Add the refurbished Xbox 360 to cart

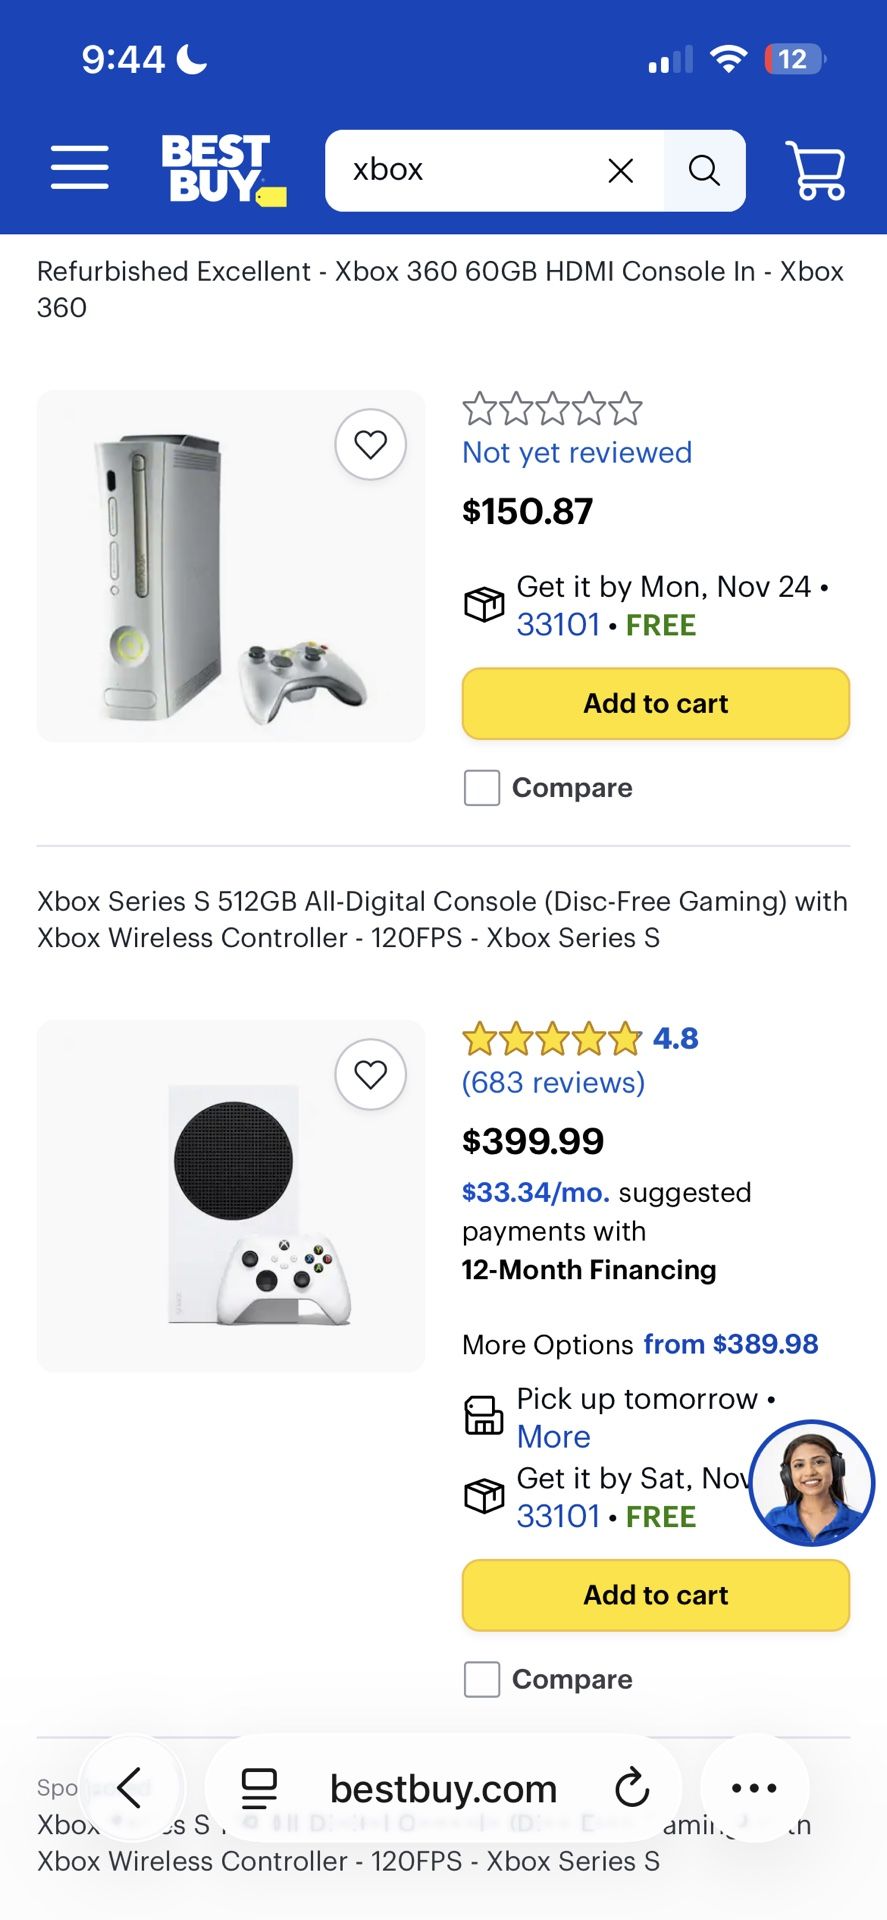655,704
